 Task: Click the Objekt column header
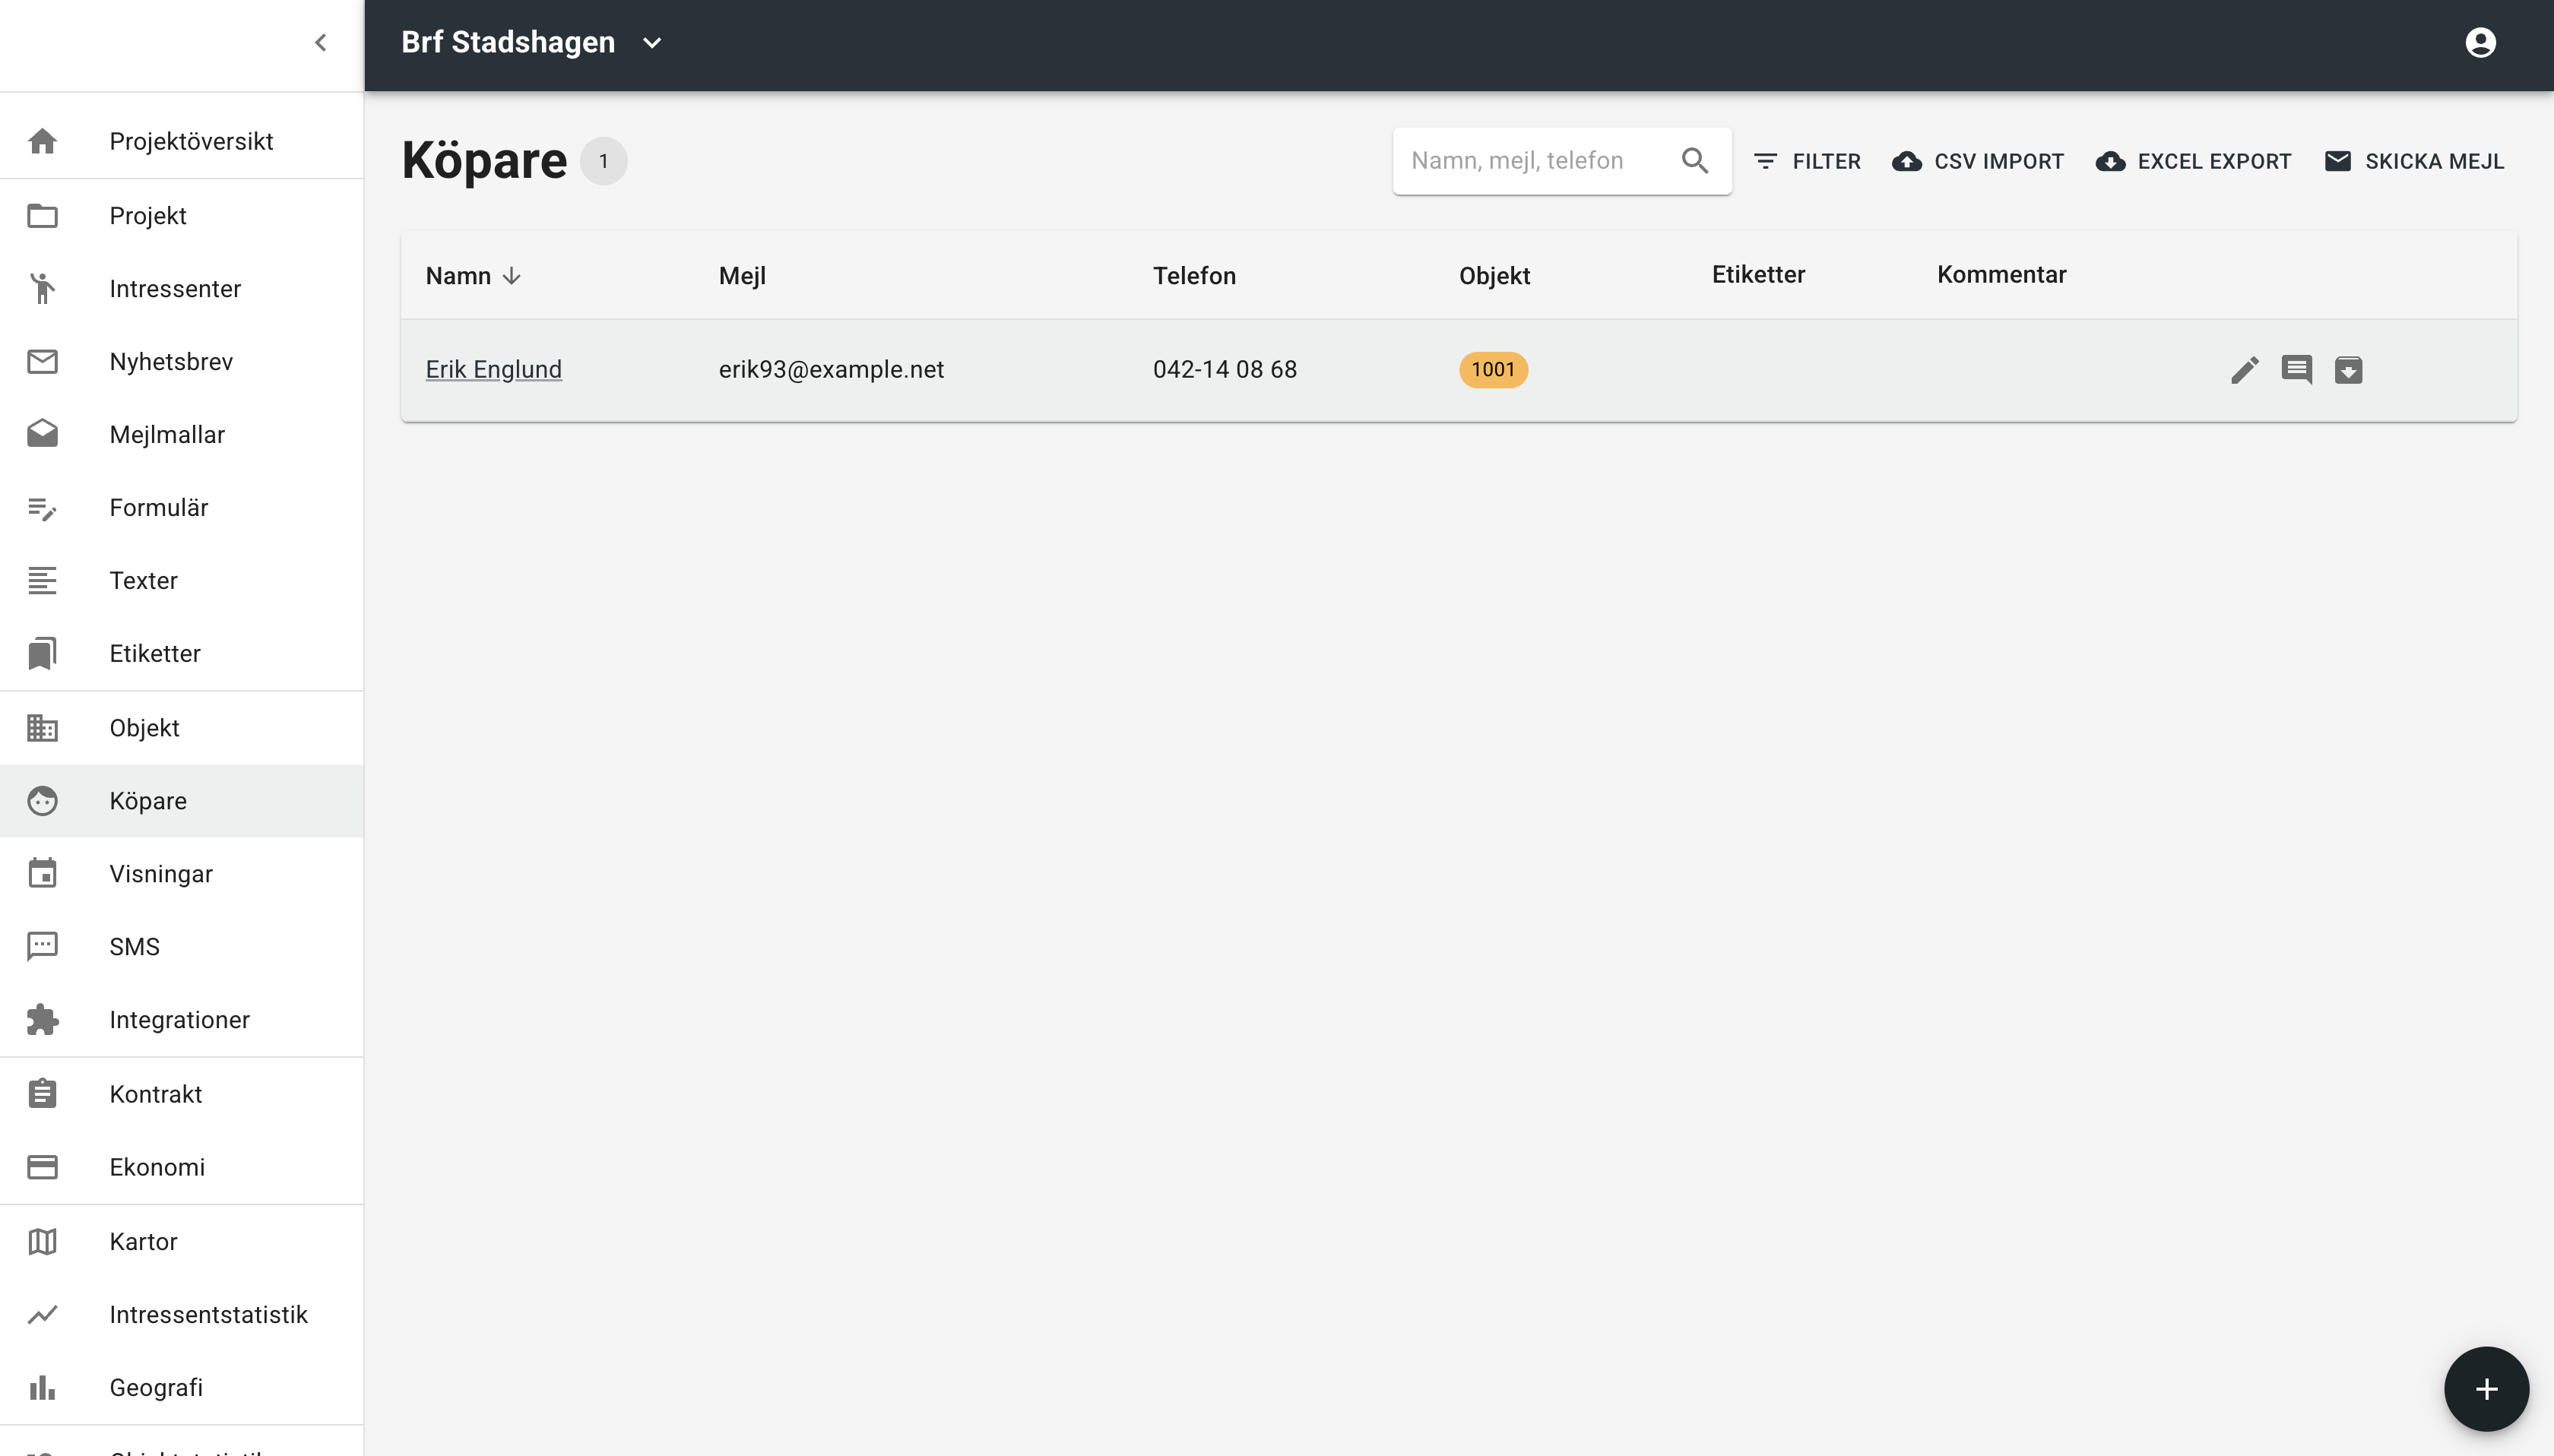coord(1494,276)
